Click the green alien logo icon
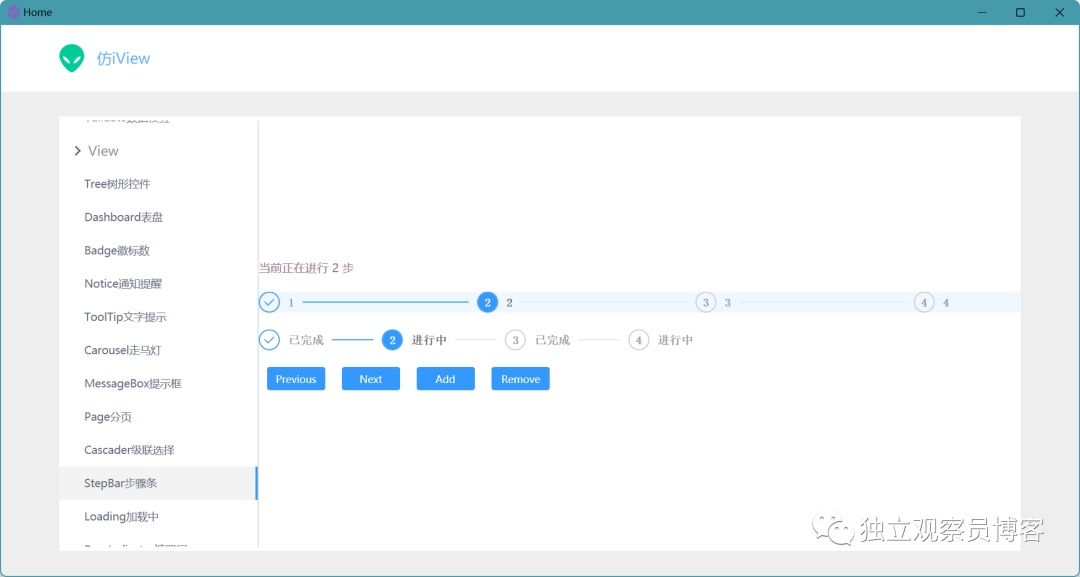The height and width of the screenshot is (577, 1080). pyautogui.click(x=72, y=59)
